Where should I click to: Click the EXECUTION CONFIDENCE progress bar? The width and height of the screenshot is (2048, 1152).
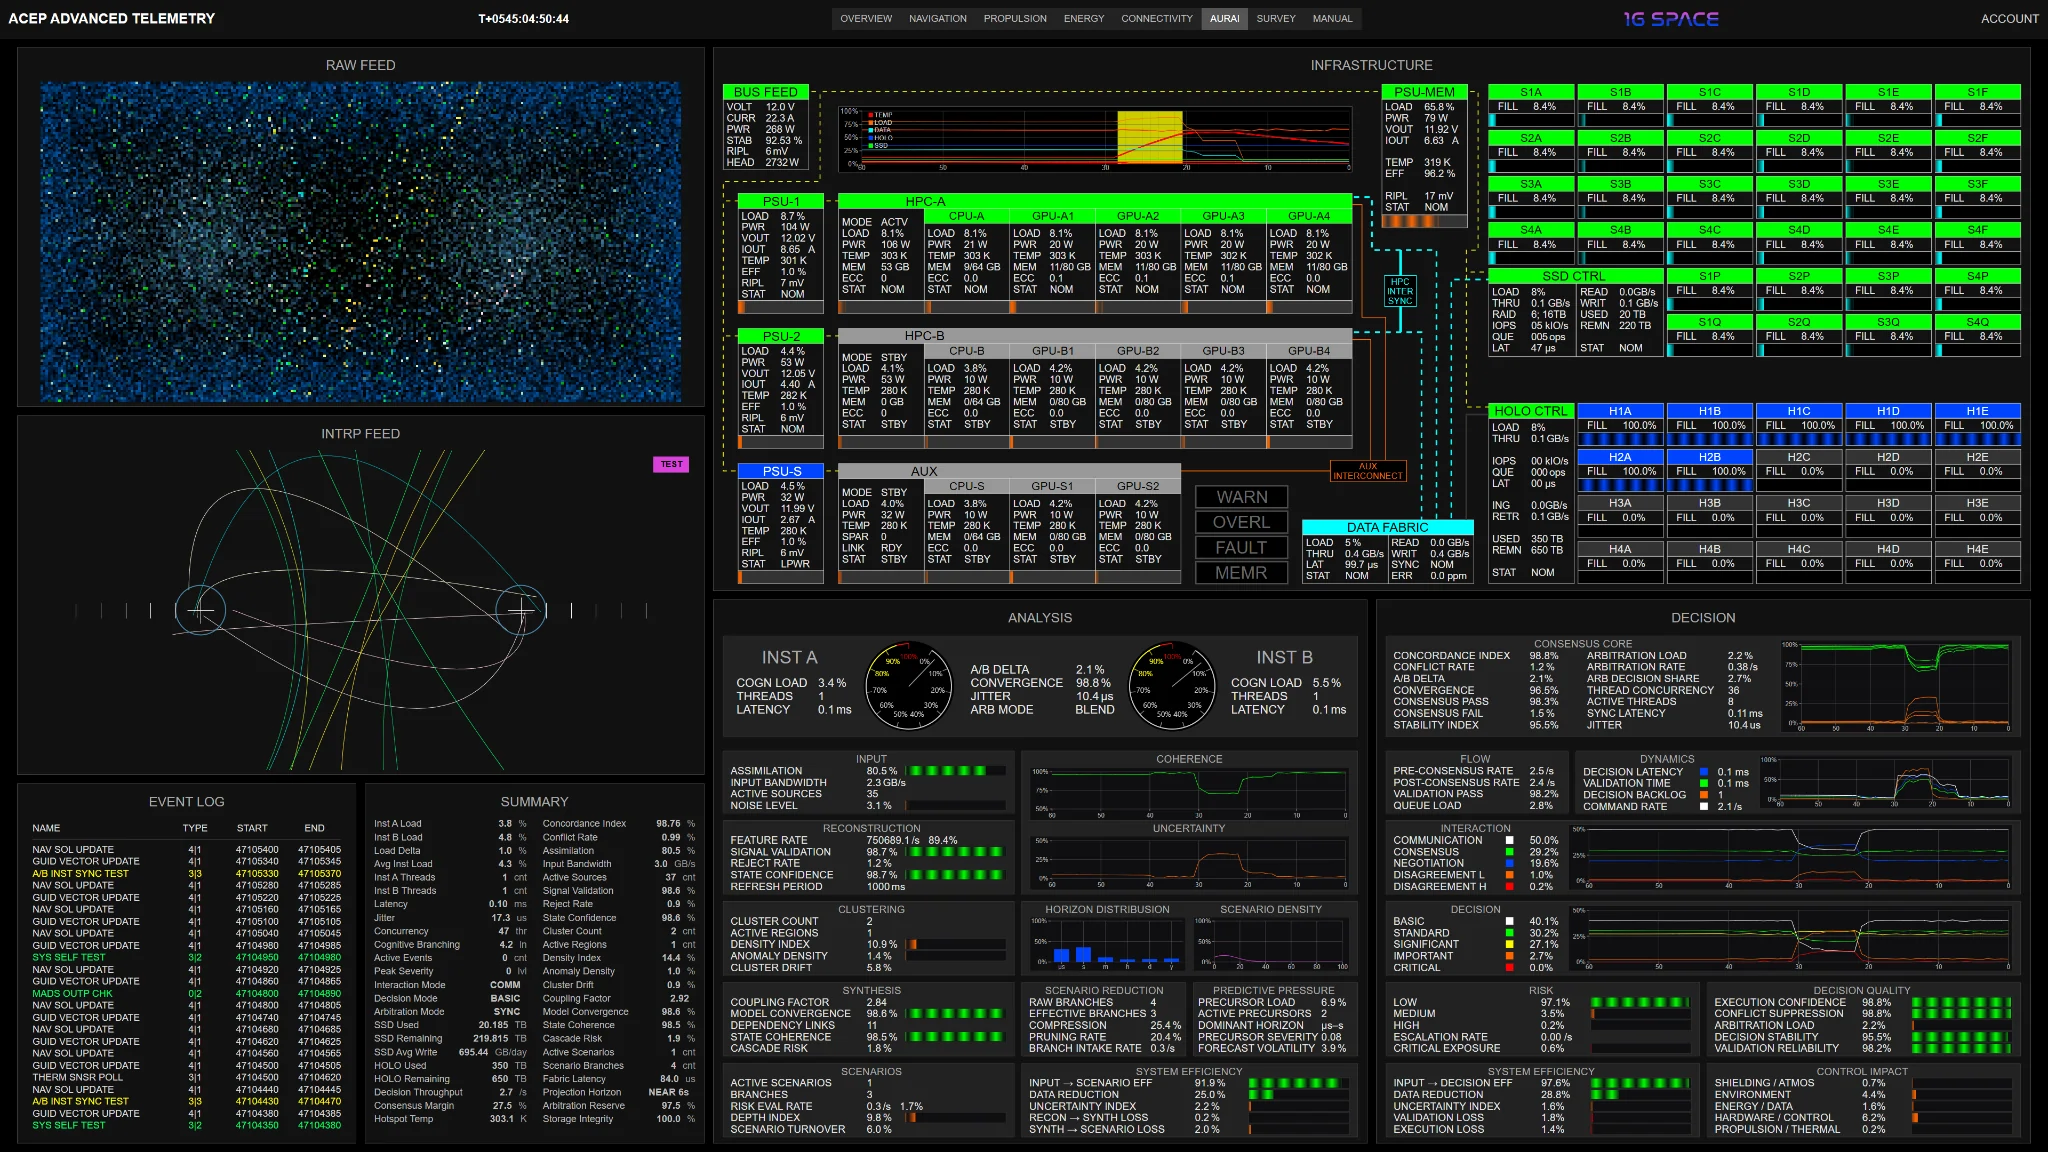(1961, 1002)
